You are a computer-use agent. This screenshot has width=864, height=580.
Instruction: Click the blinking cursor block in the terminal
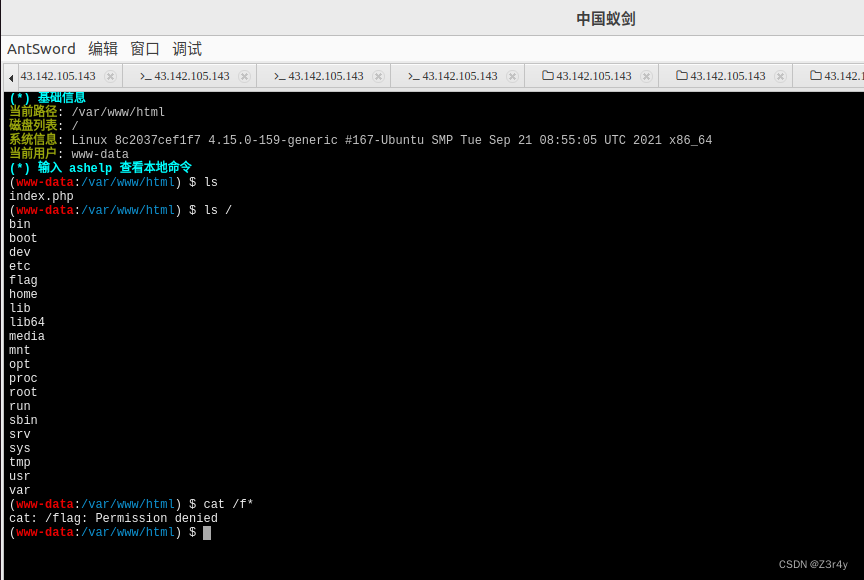coord(207,532)
